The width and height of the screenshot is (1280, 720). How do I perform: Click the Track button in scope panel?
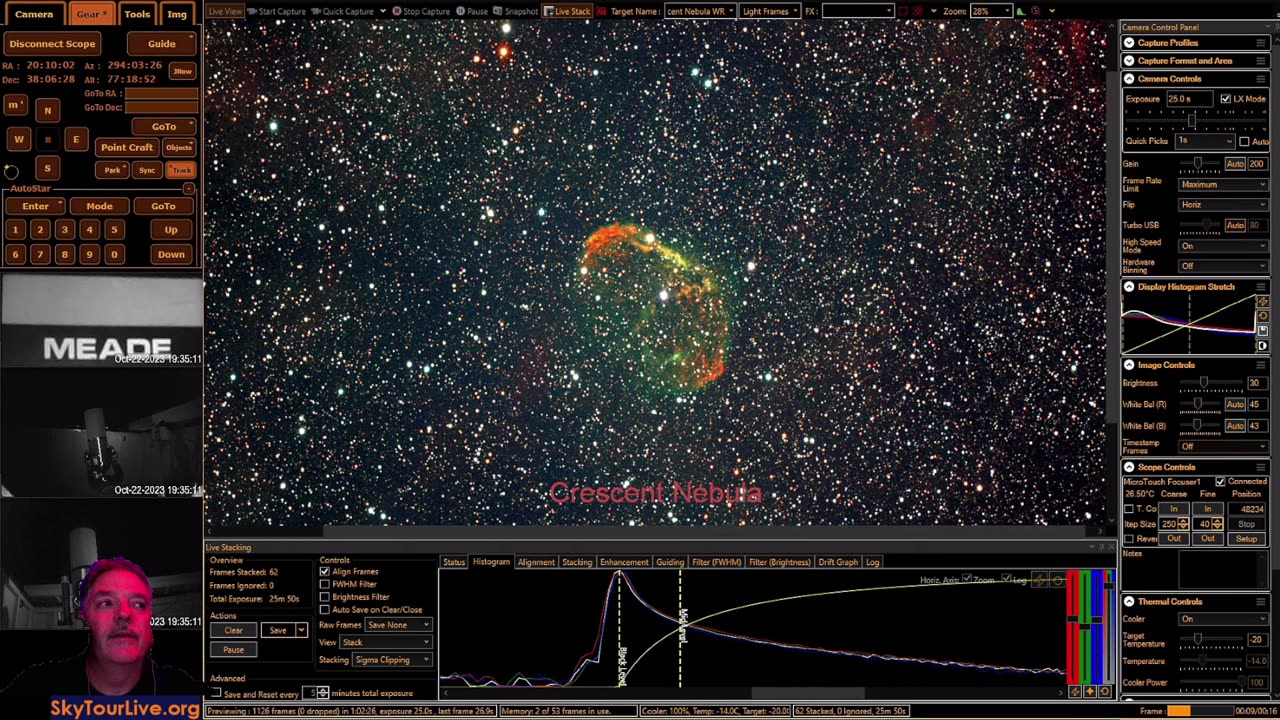(x=180, y=170)
